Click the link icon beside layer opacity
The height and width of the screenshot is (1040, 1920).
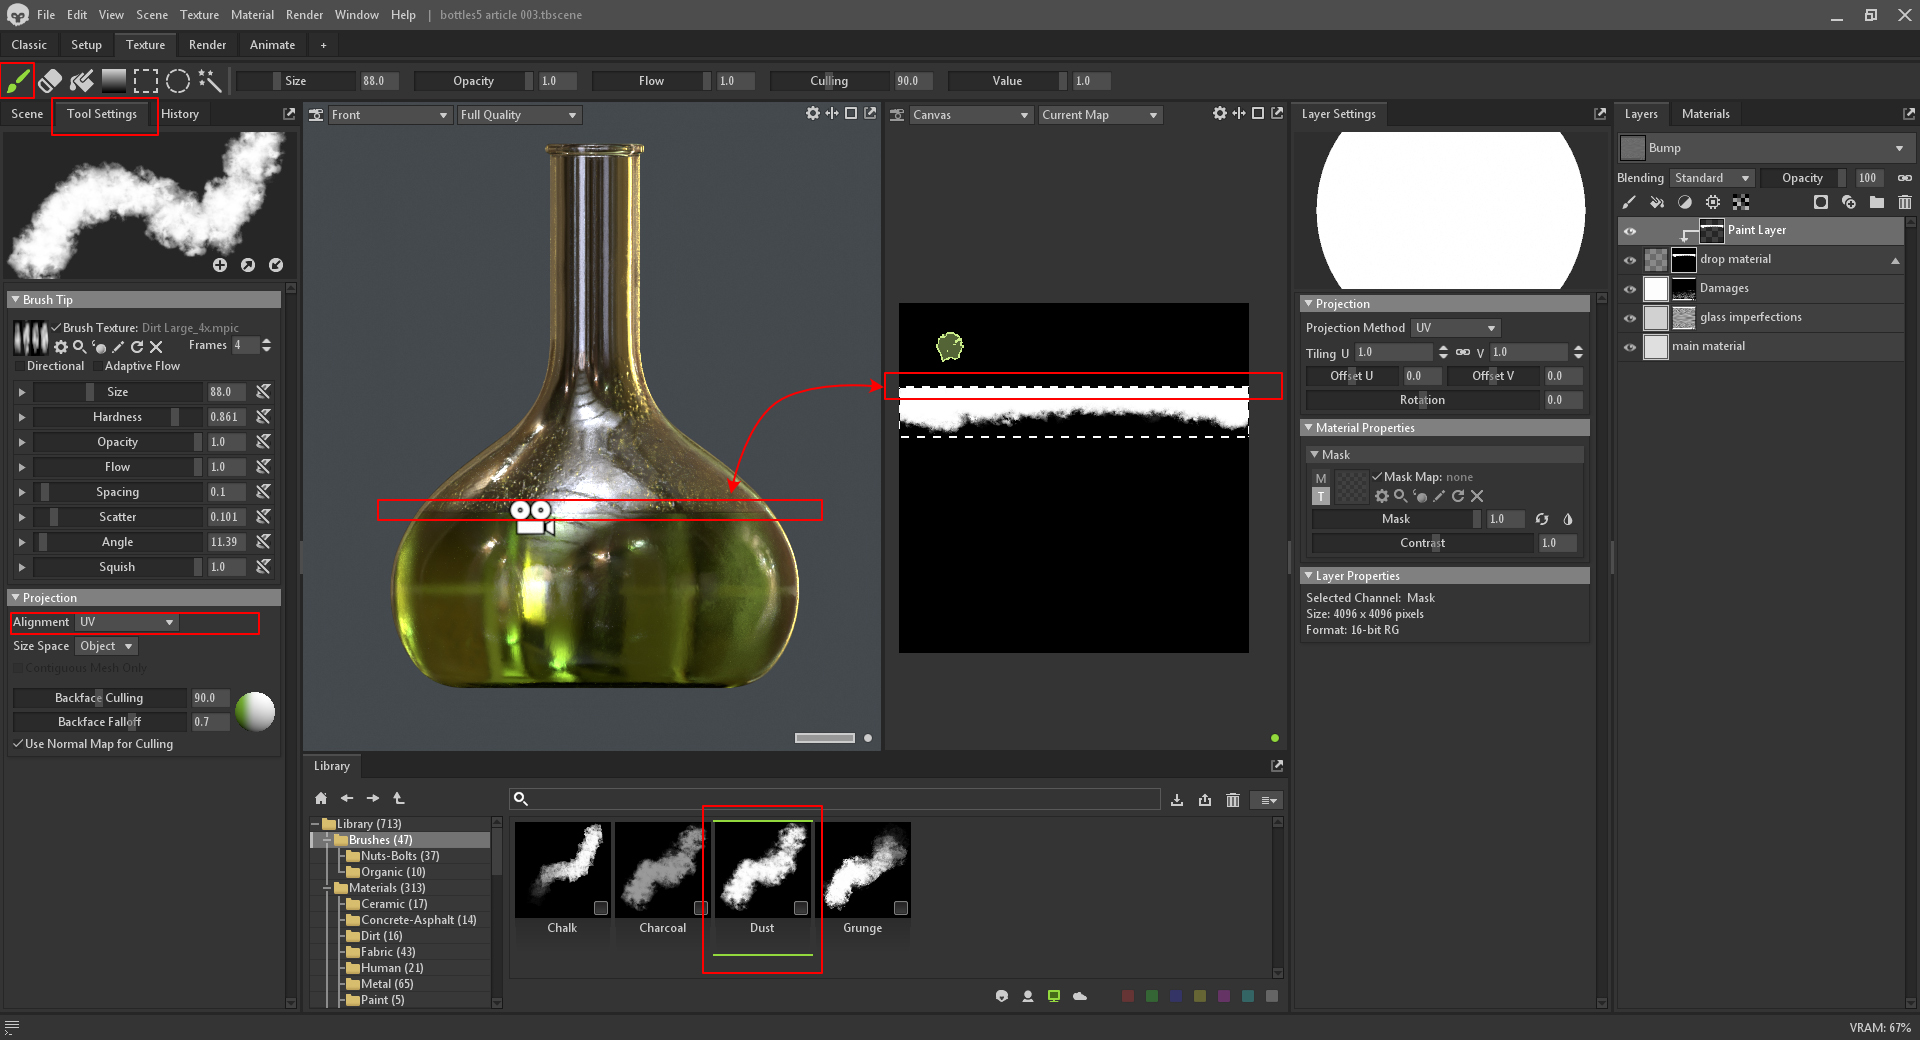(x=1905, y=178)
